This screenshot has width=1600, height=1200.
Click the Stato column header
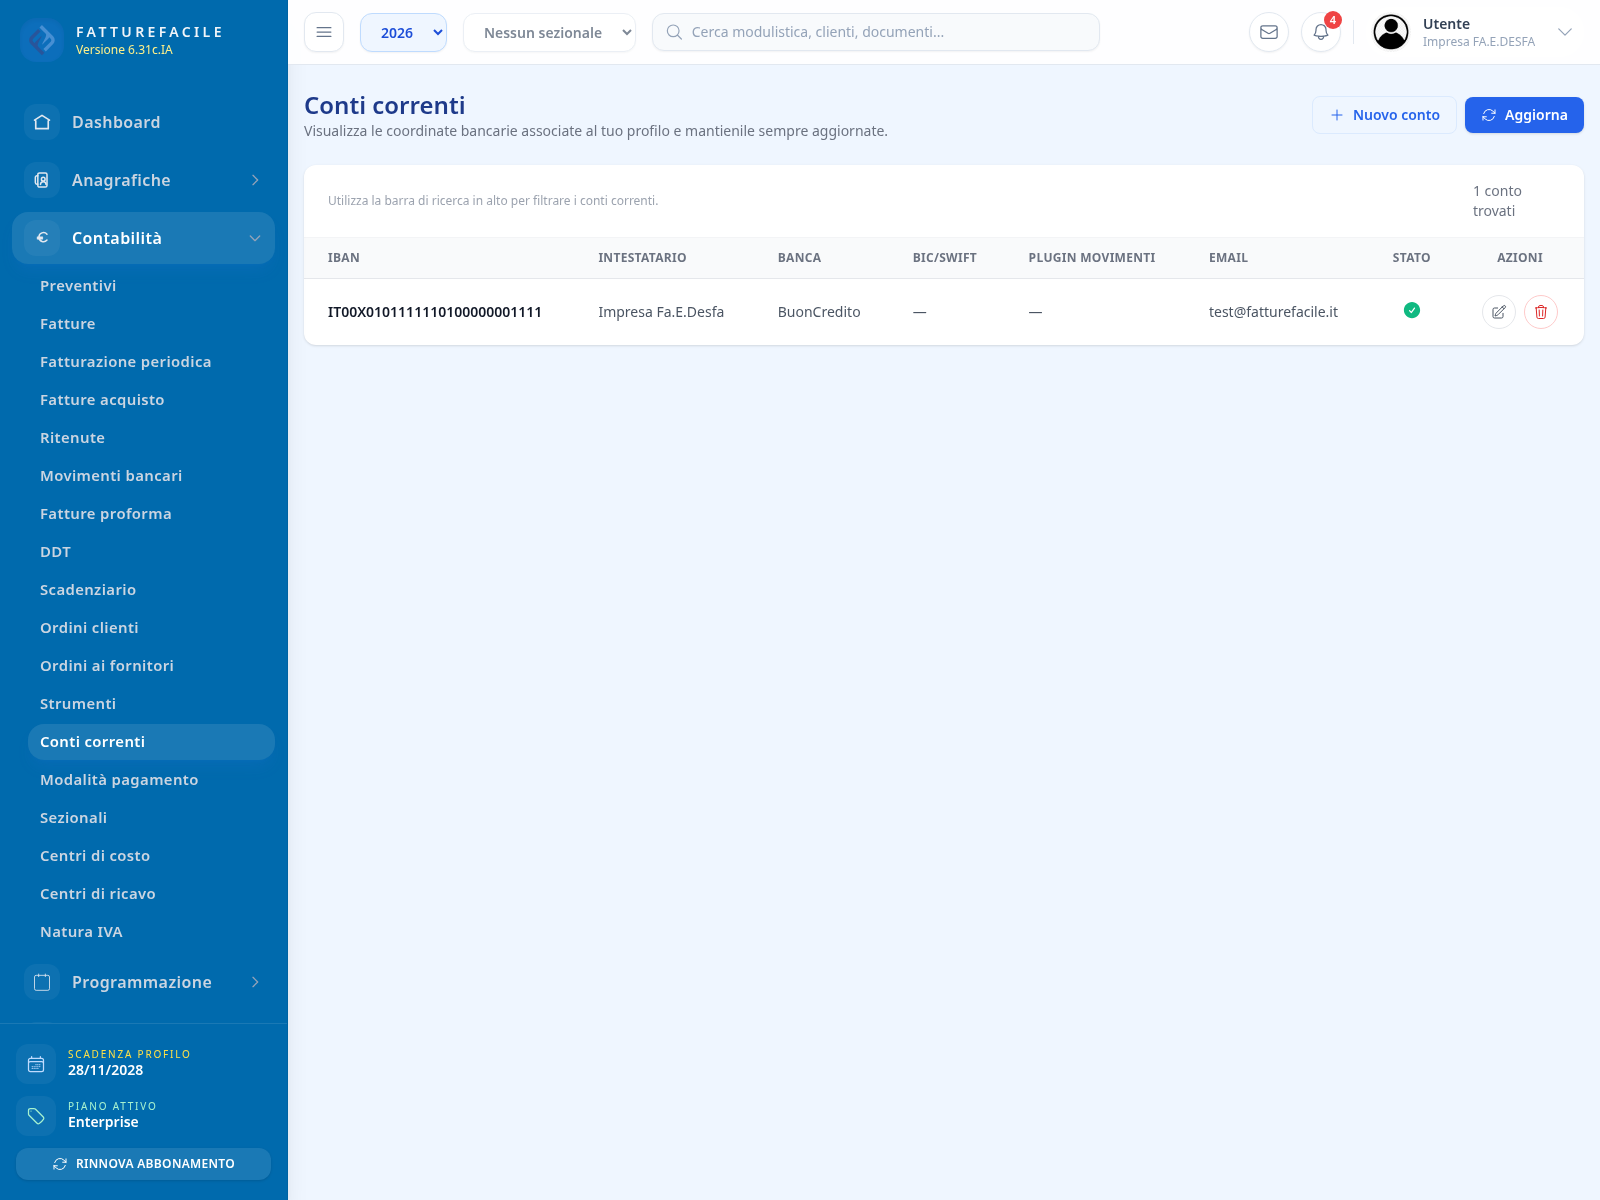(1411, 258)
